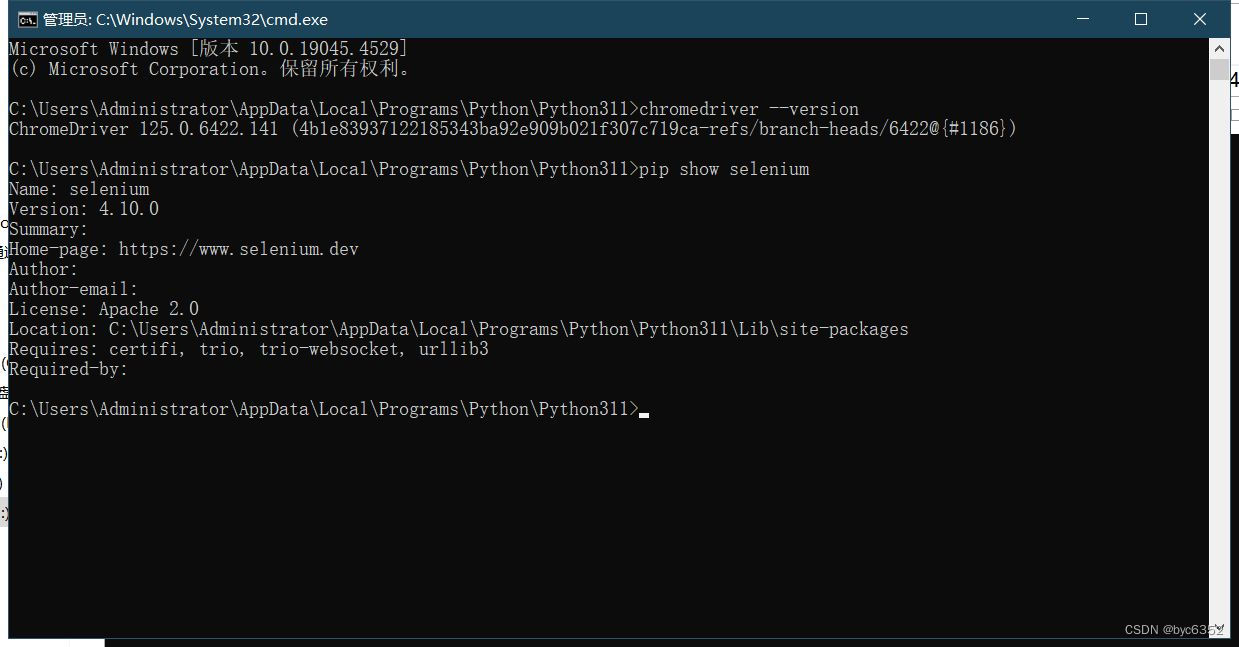
Task: Click the scrollbar track below the thumb
Action: tap(1218, 350)
